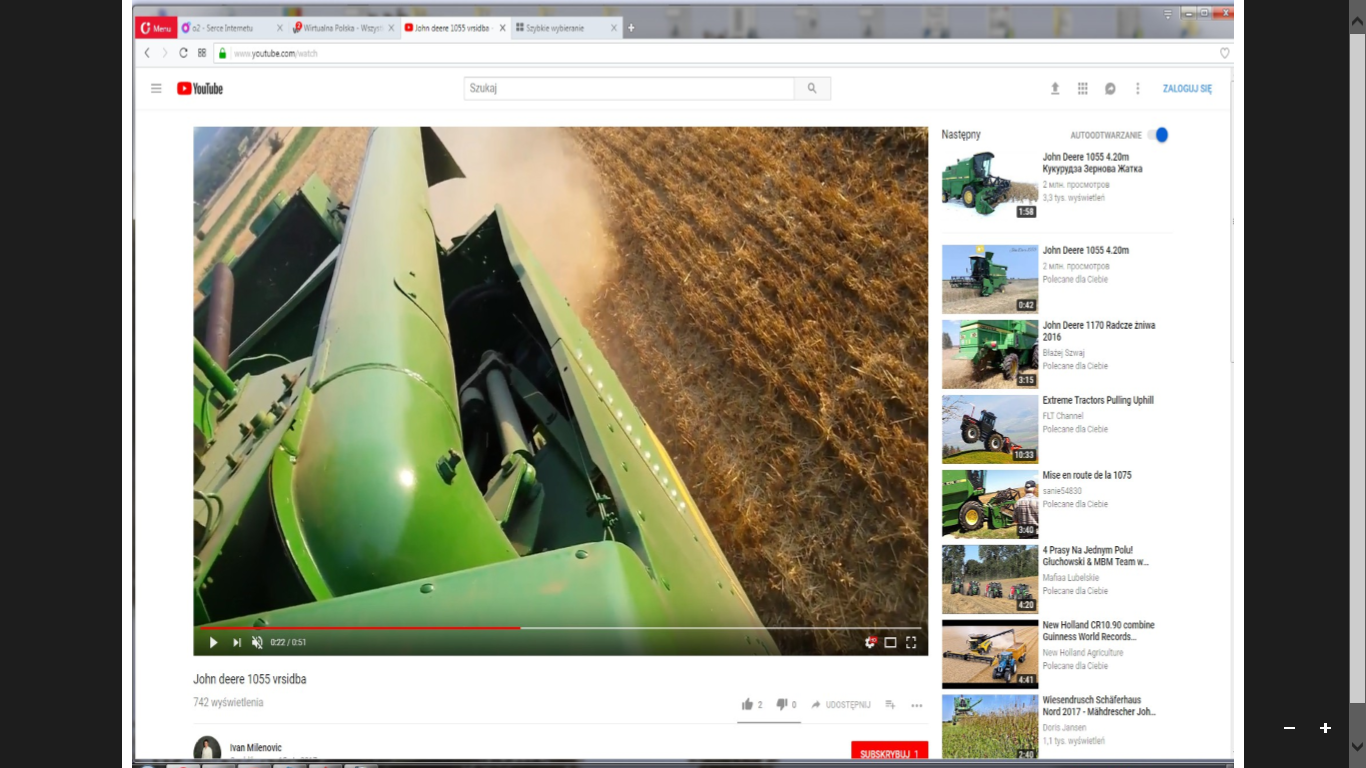1366x768 pixels.
Task: Like the video with thumbs up
Action: (747, 704)
